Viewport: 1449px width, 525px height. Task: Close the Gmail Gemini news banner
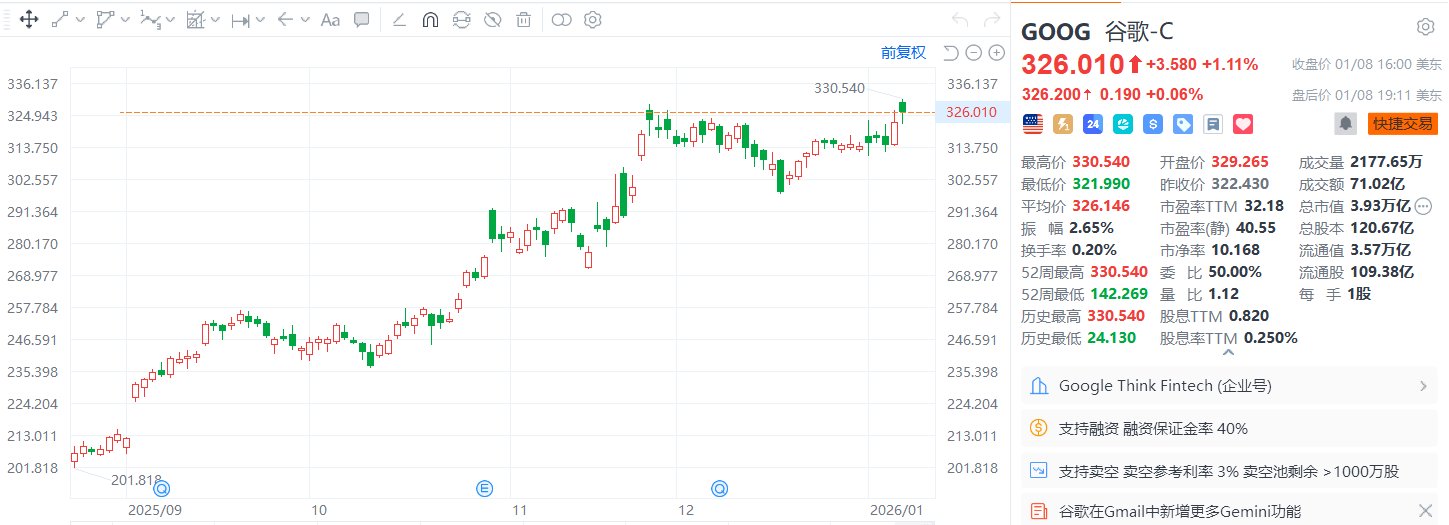[x=1425, y=511]
